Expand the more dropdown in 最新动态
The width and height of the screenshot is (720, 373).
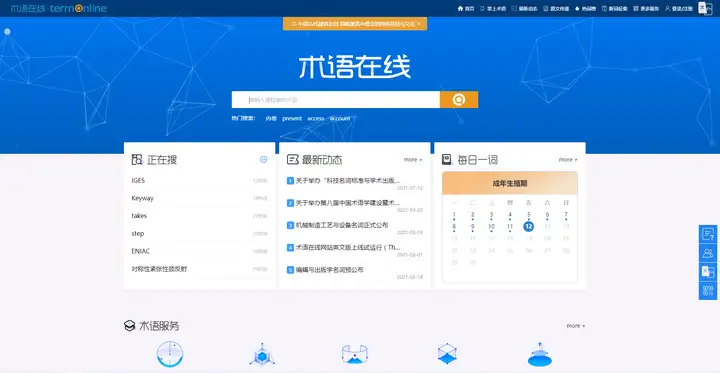pos(413,160)
